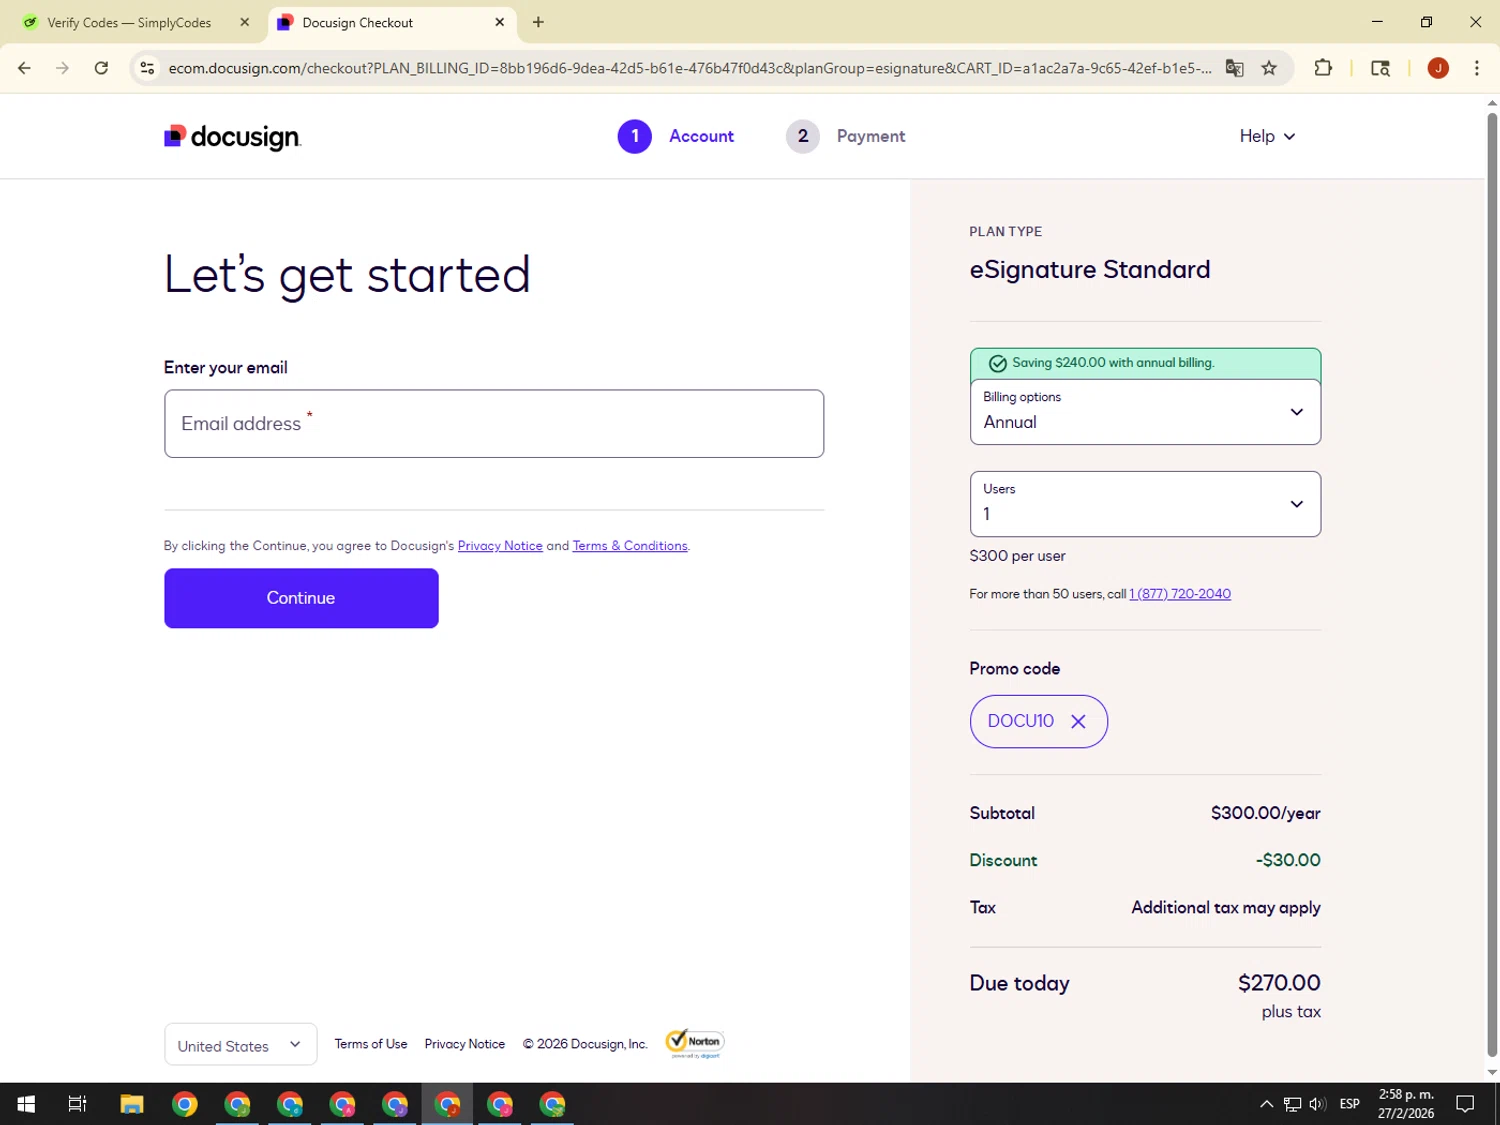Screen dimensions: 1500x1125
Task: Click the eSignature Standard plan title
Action: (1090, 270)
